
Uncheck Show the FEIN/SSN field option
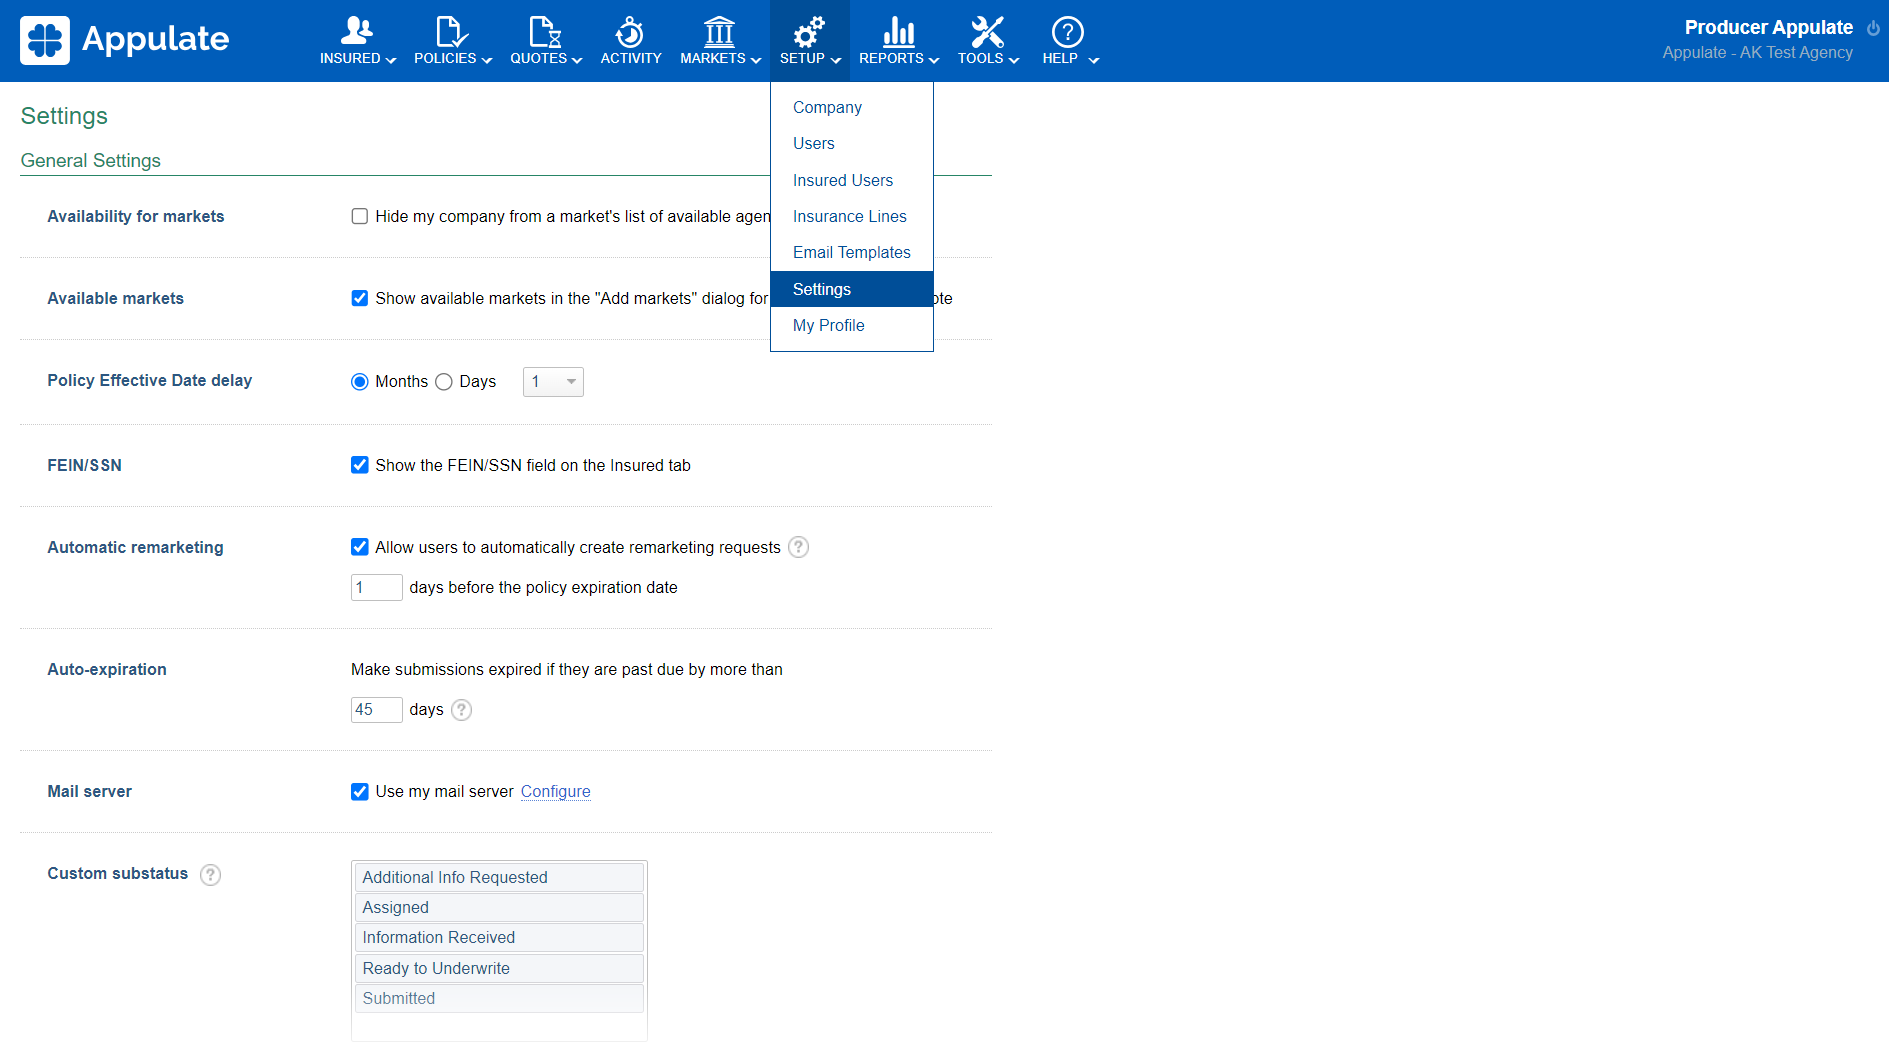359,465
